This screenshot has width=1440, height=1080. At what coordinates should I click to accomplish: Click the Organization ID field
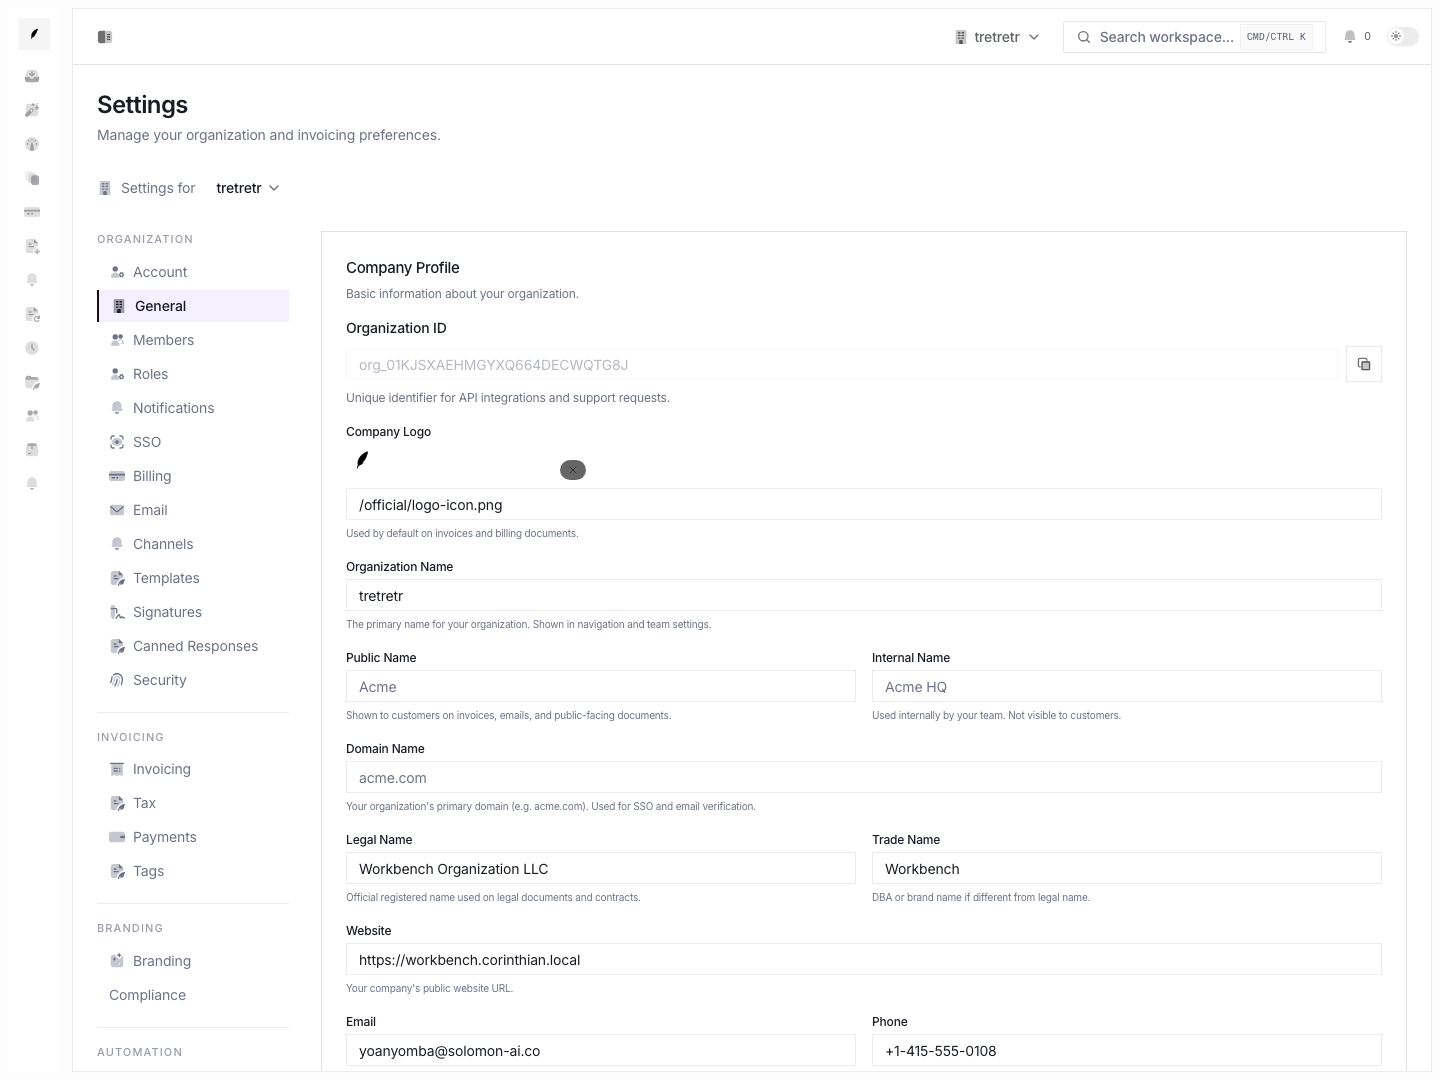point(841,365)
